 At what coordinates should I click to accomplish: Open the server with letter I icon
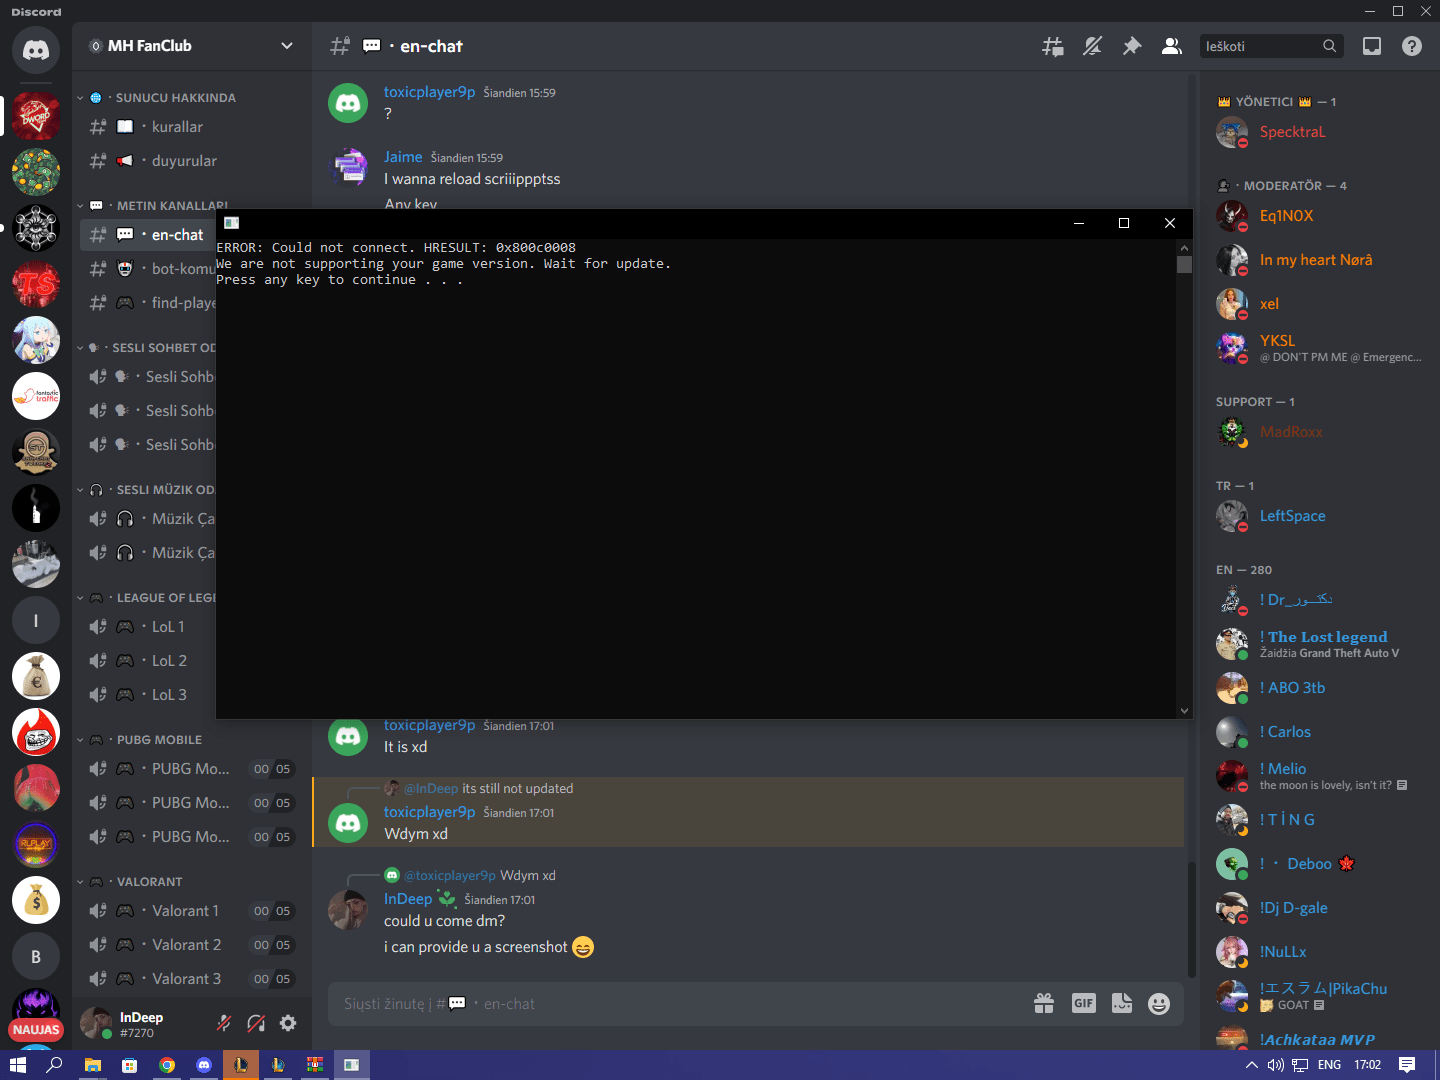click(x=36, y=620)
